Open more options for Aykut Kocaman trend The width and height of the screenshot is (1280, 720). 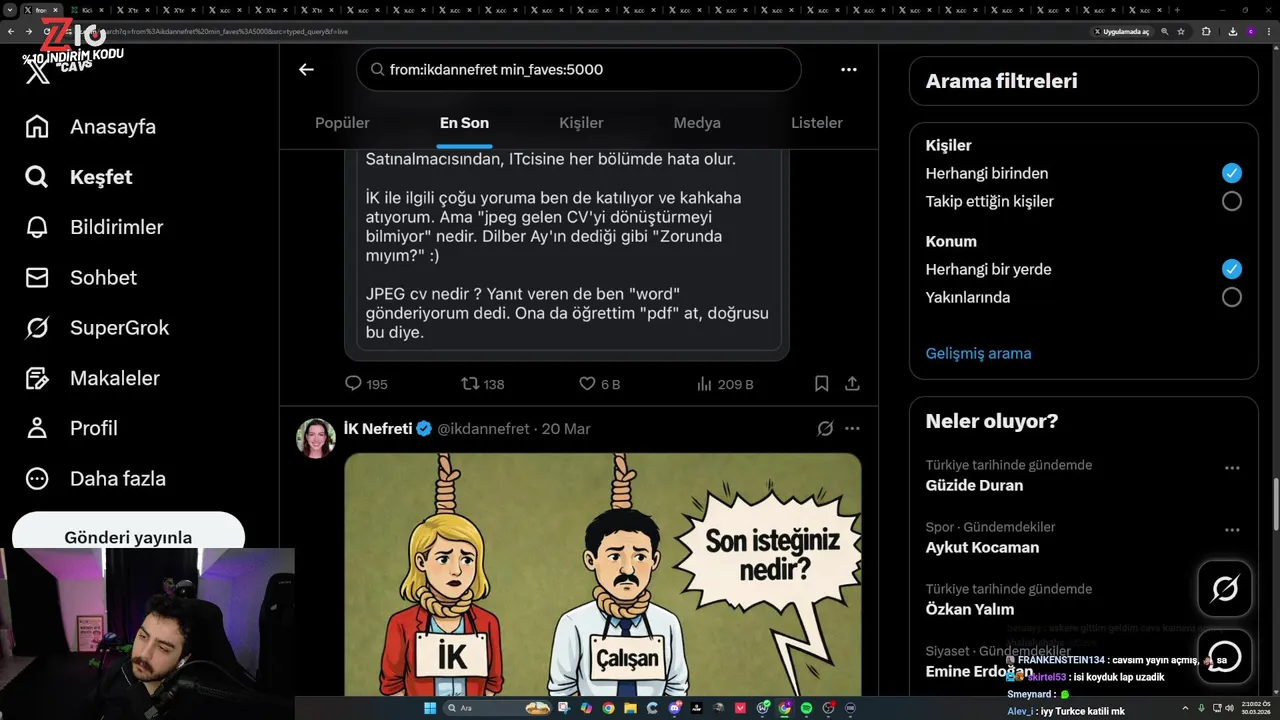point(1232,529)
